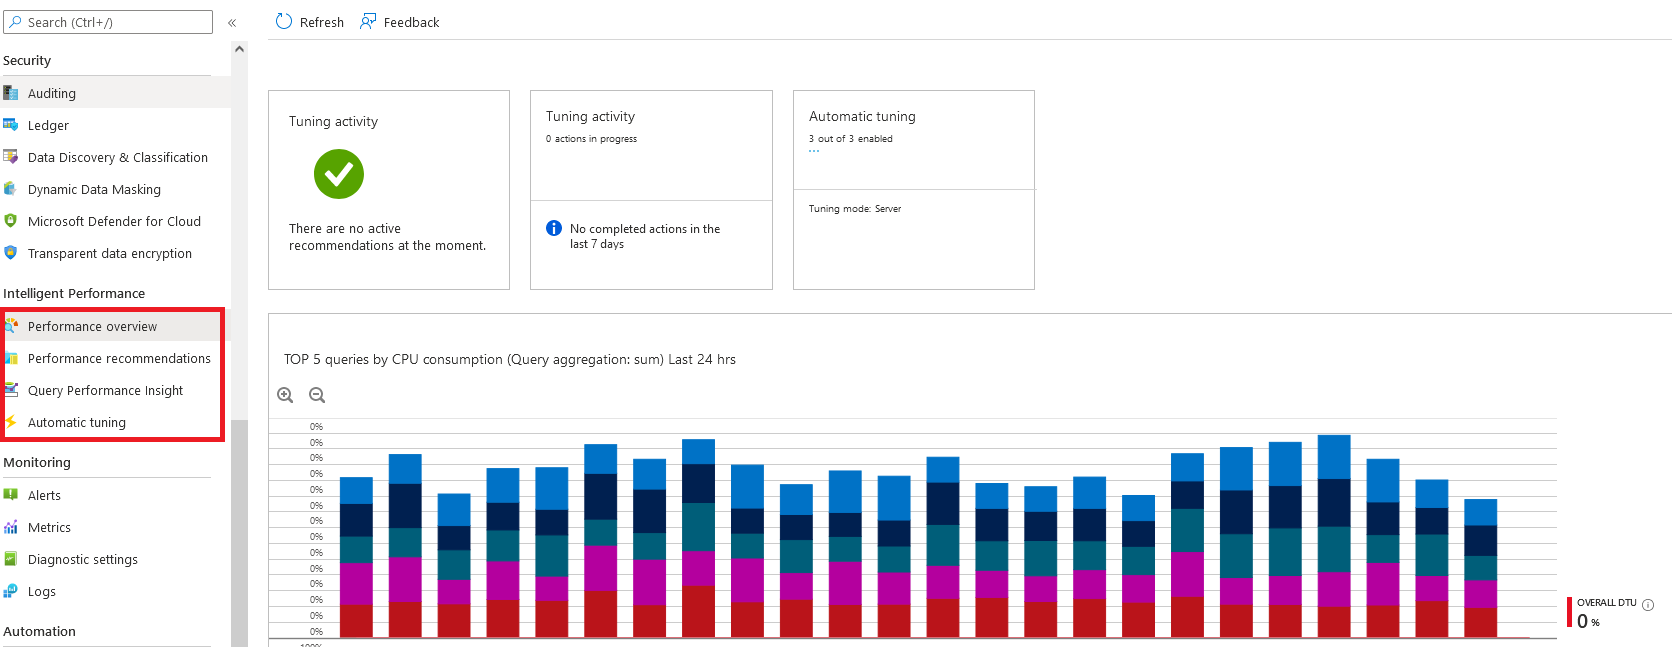Click the Performance overview icon

[x=12, y=326]
